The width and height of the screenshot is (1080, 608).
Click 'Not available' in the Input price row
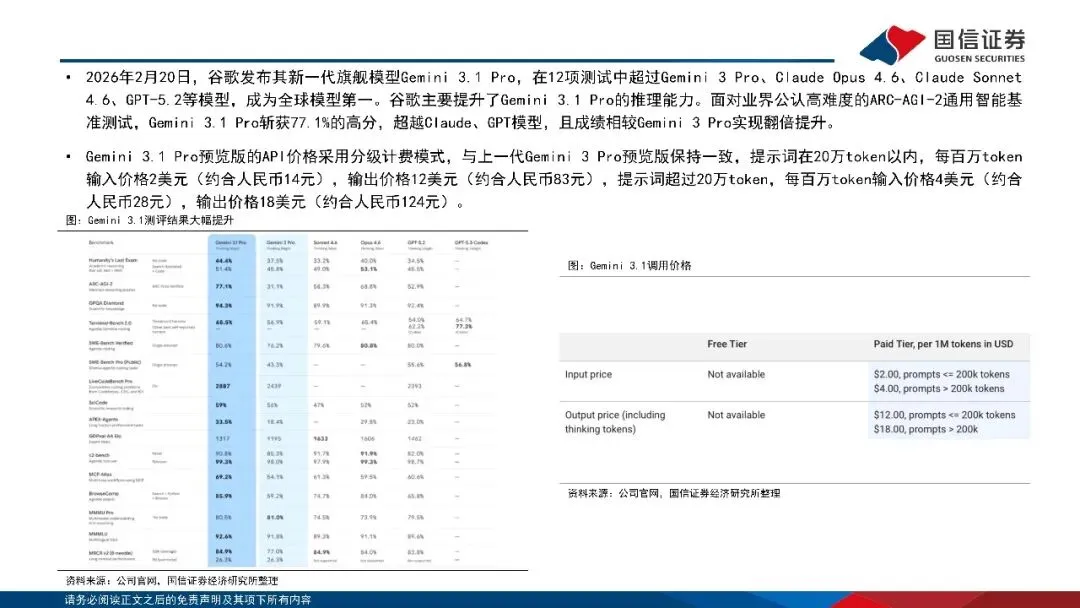[x=736, y=375]
